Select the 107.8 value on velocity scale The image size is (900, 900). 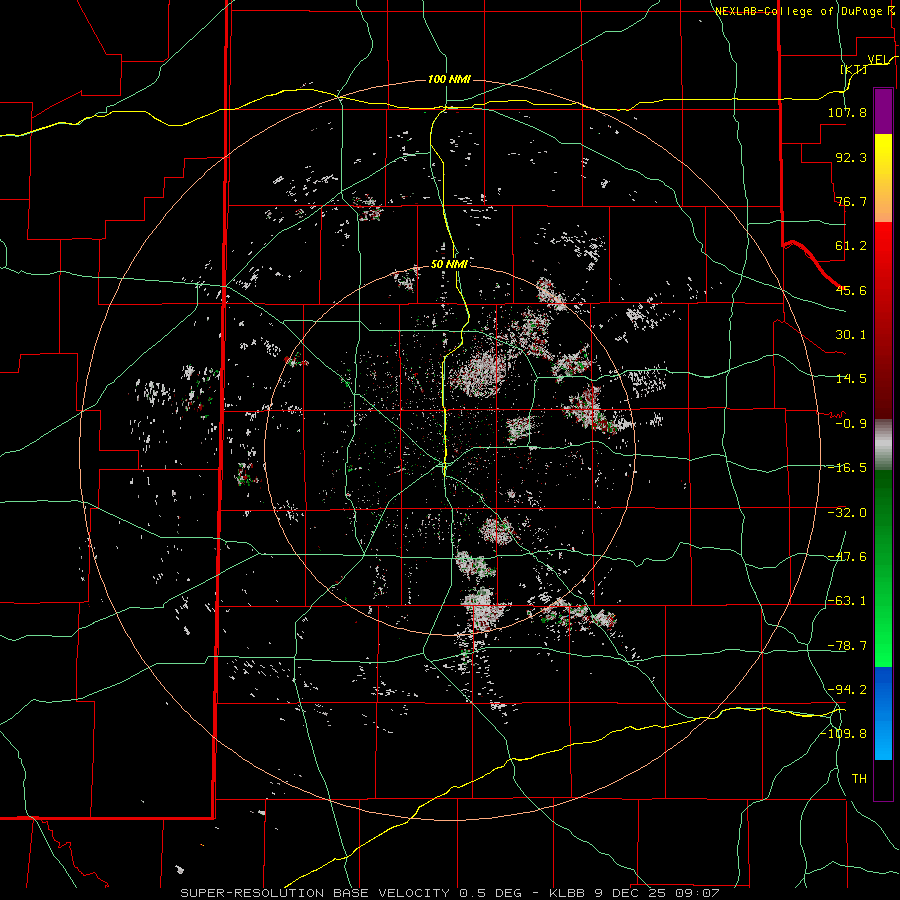pos(847,112)
